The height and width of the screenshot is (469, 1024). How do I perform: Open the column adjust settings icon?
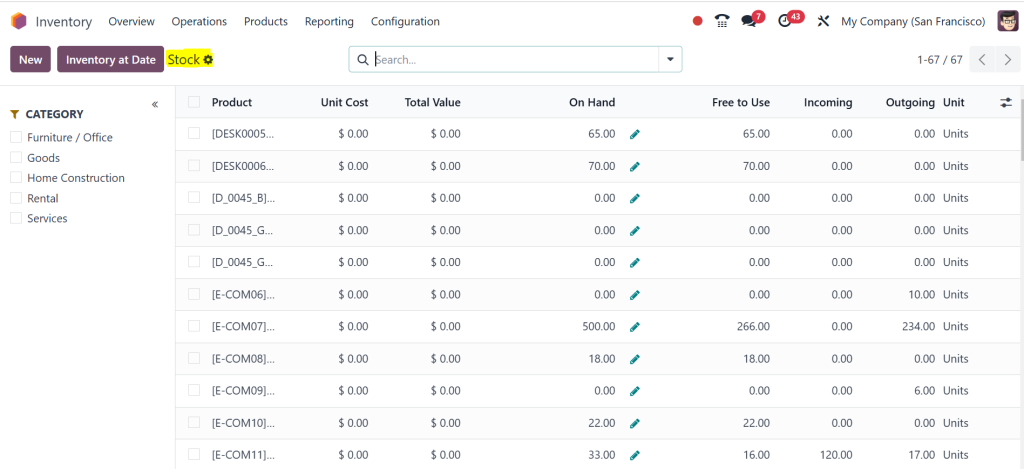1006,103
